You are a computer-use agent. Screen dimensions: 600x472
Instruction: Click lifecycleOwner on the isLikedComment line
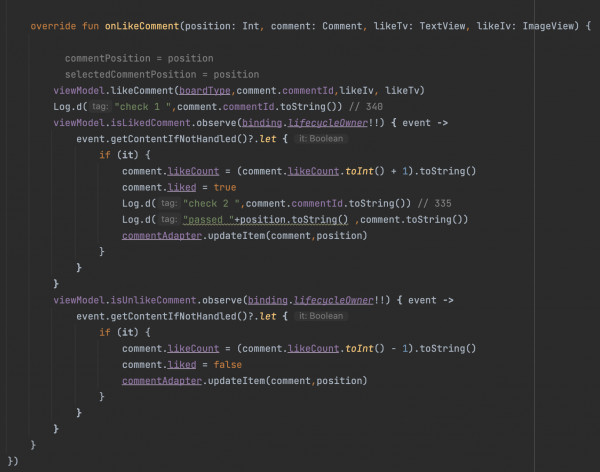(x=328, y=123)
